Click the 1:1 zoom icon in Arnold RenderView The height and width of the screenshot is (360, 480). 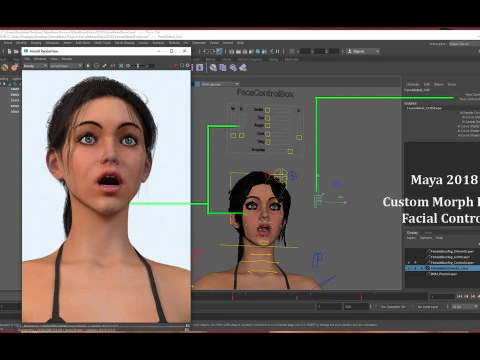[x=112, y=66]
